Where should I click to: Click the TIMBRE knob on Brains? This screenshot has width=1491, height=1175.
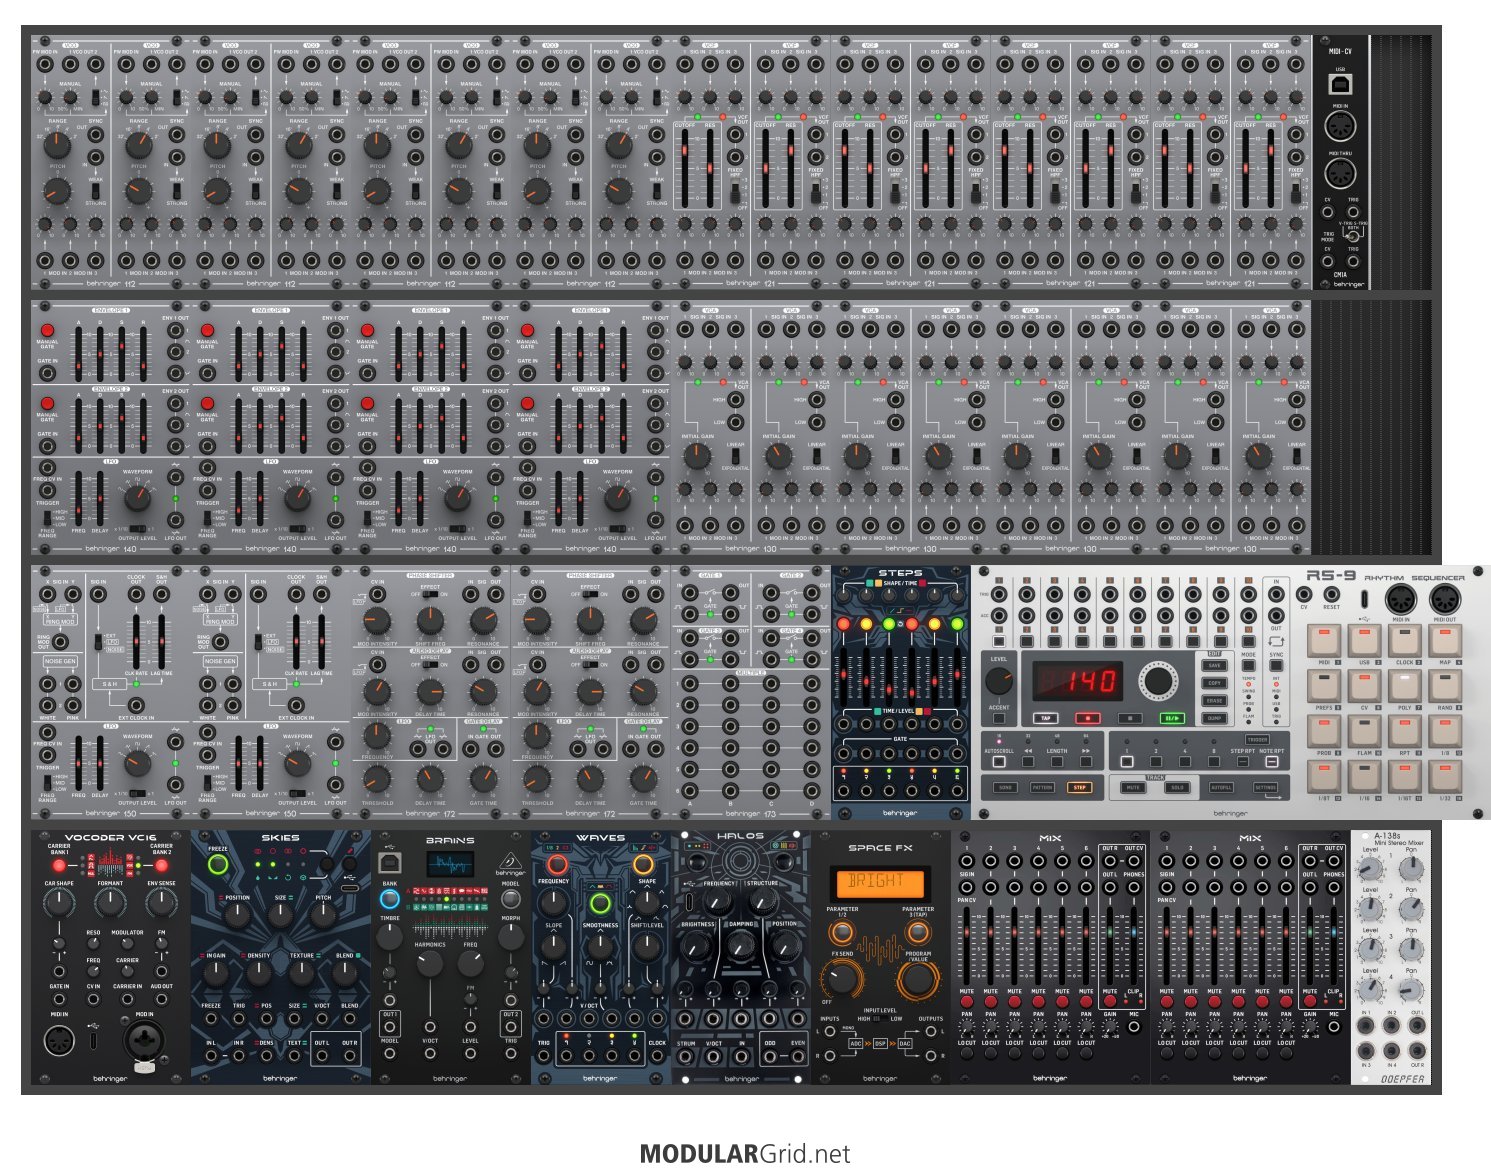tap(389, 936)
